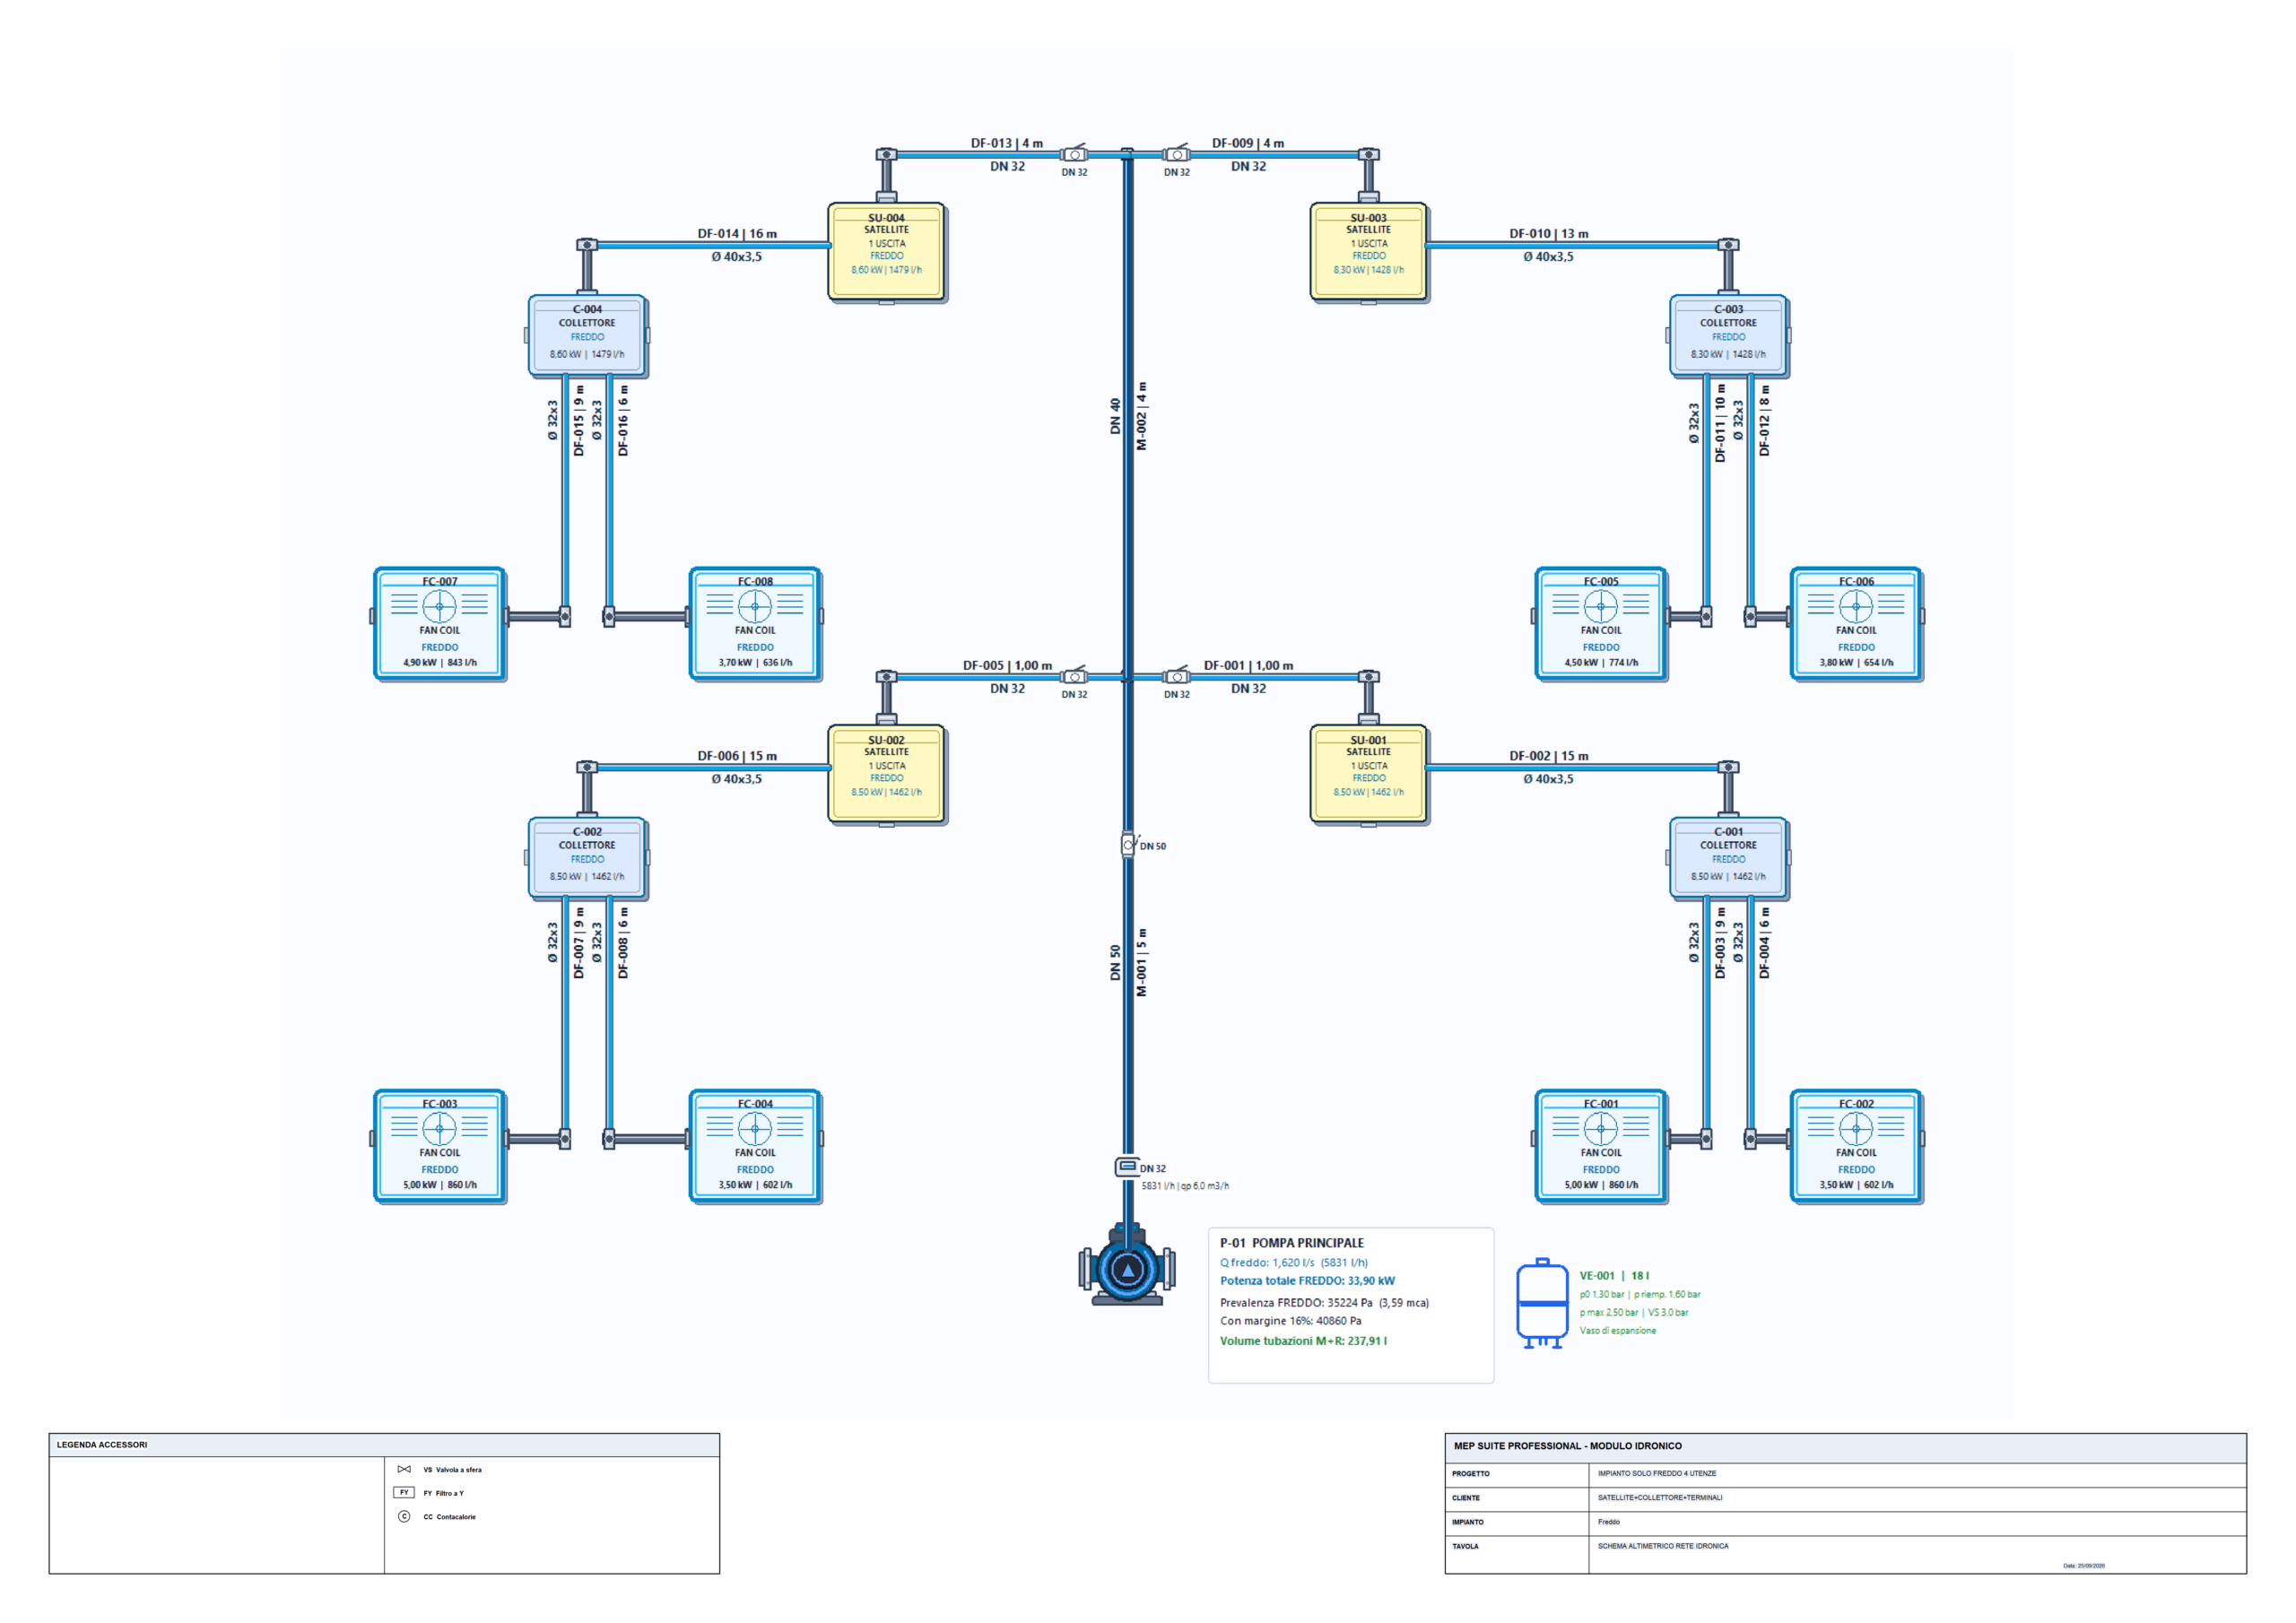Select pipe label DF-014 | 16 m
This screenshot has height=1623, width=2296.
(x=737, y=233)
